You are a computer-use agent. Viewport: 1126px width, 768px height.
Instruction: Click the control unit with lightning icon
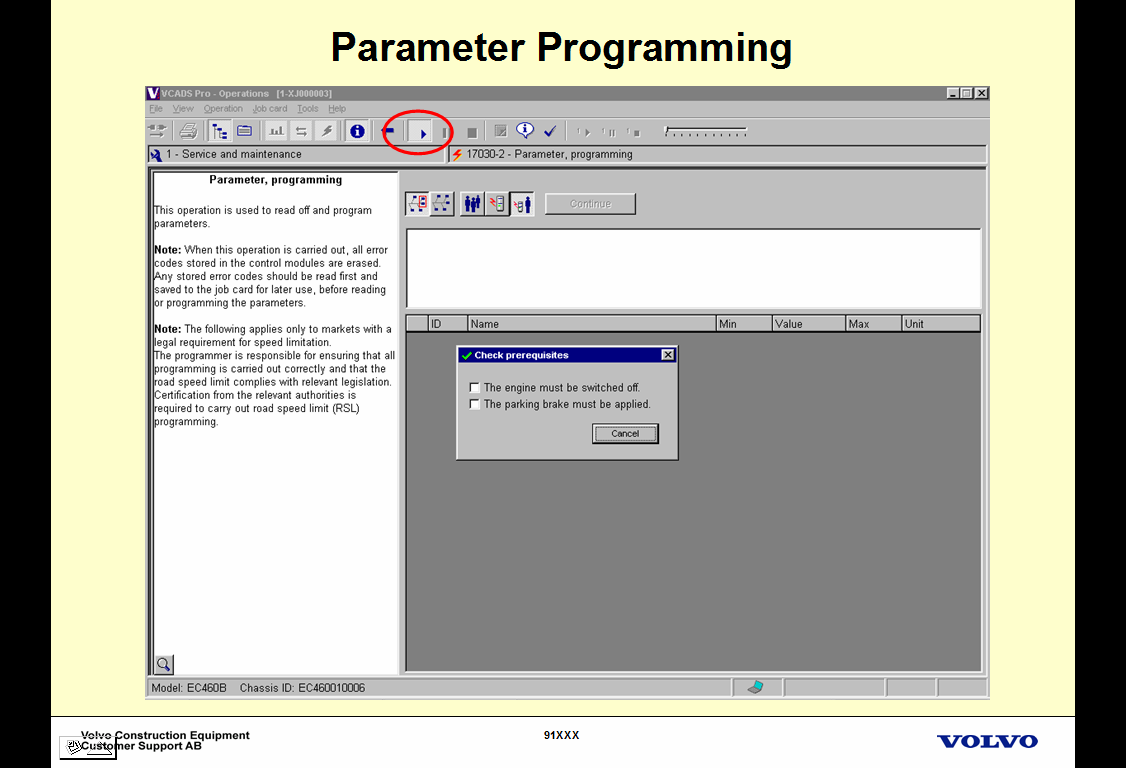[496, 204]
